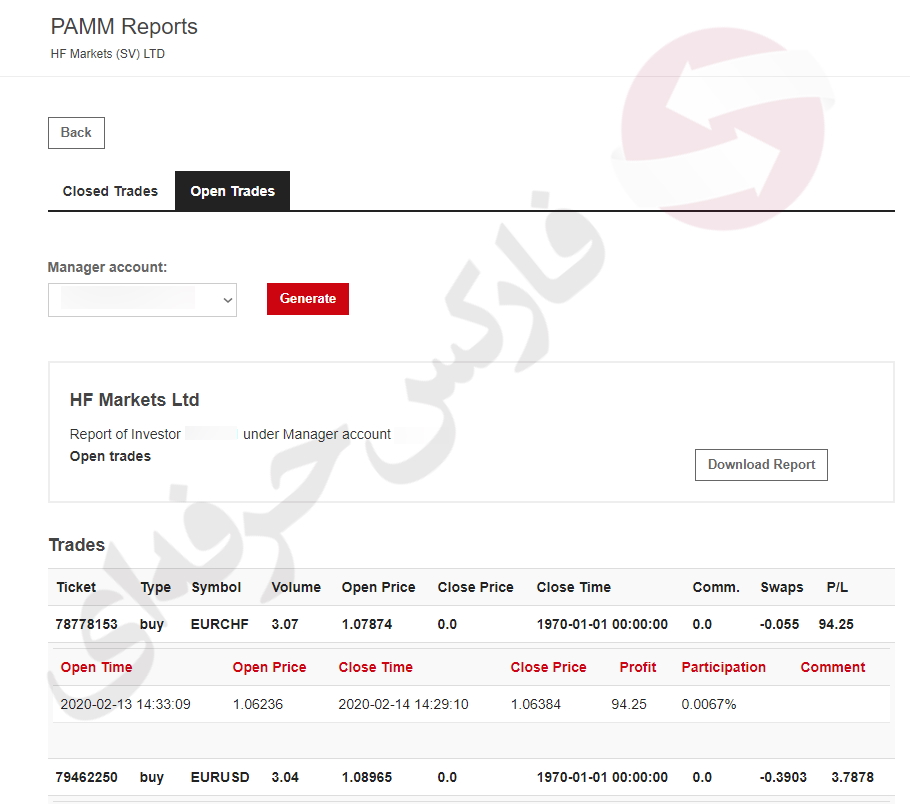Screen dimensions: 910x804
Task: Click the HF Markets Ltd heading
Action: pos(134,400)
